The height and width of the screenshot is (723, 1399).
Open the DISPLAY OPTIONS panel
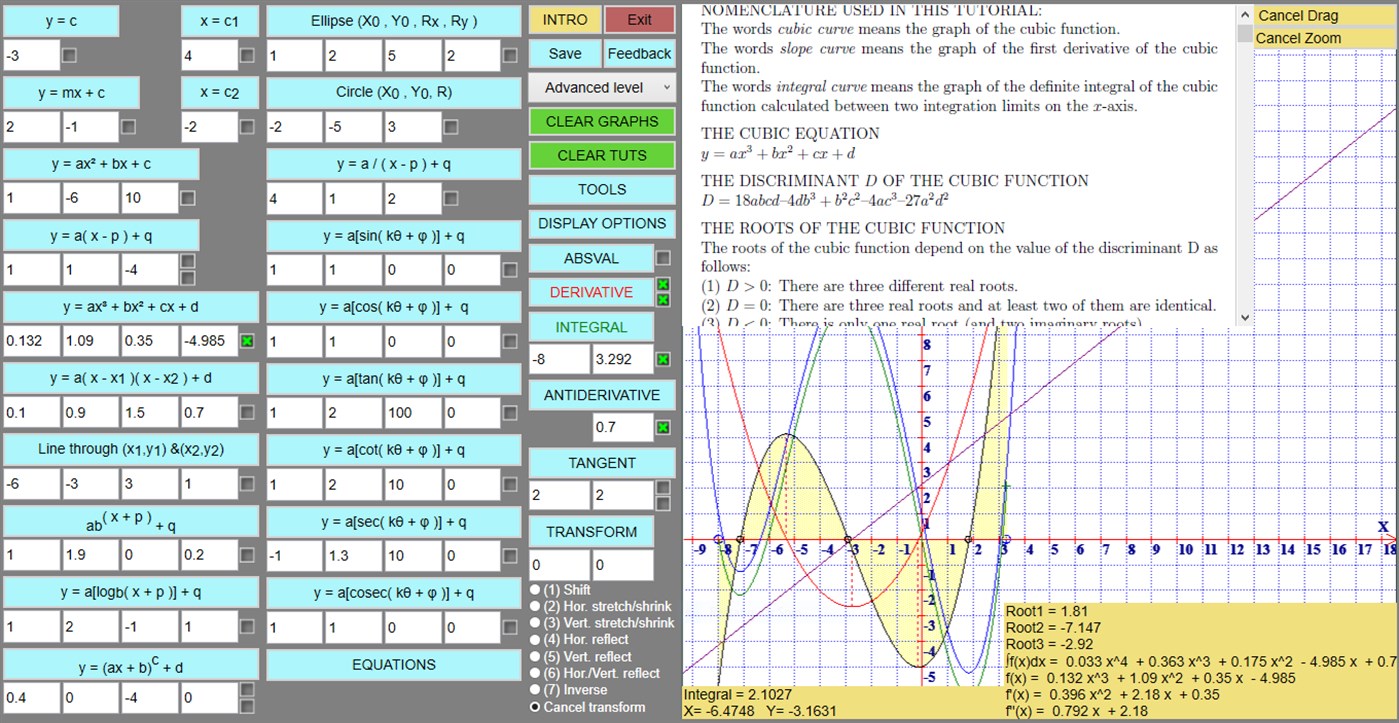tap(601, 223)
